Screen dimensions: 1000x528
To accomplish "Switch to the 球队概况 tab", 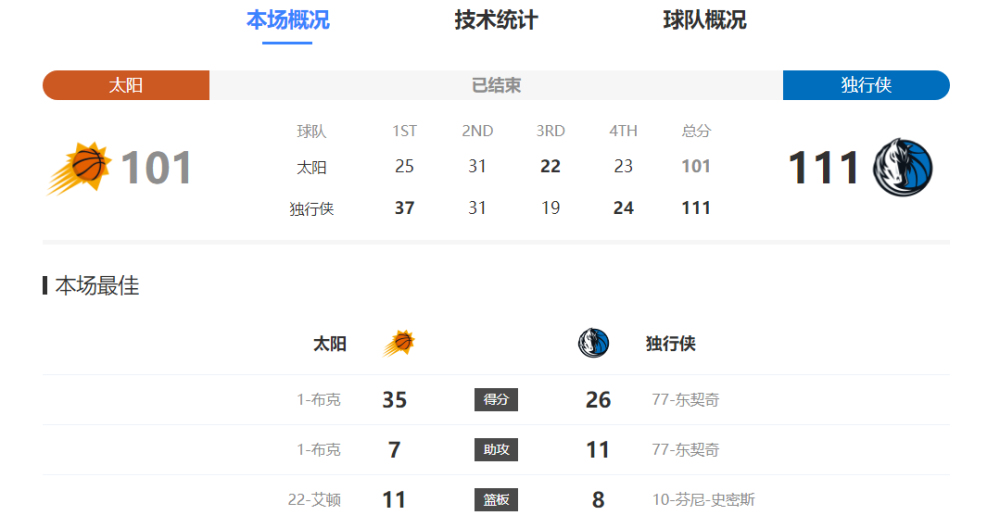I will click(705, 20).
